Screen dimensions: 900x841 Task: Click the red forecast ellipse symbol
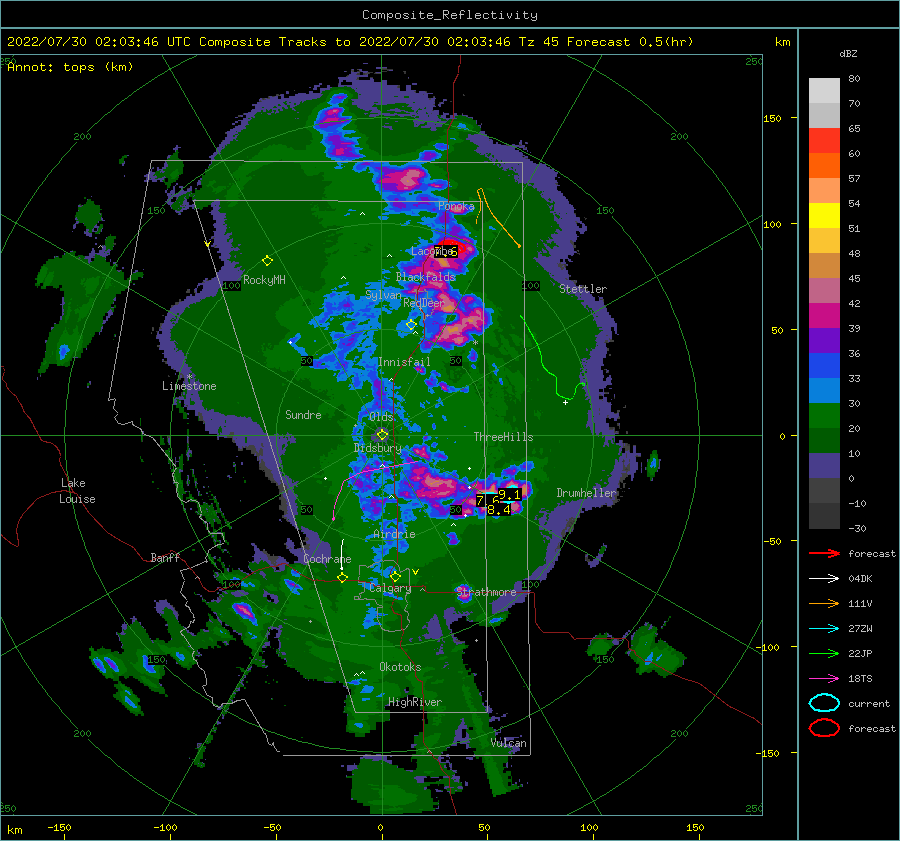824,728
